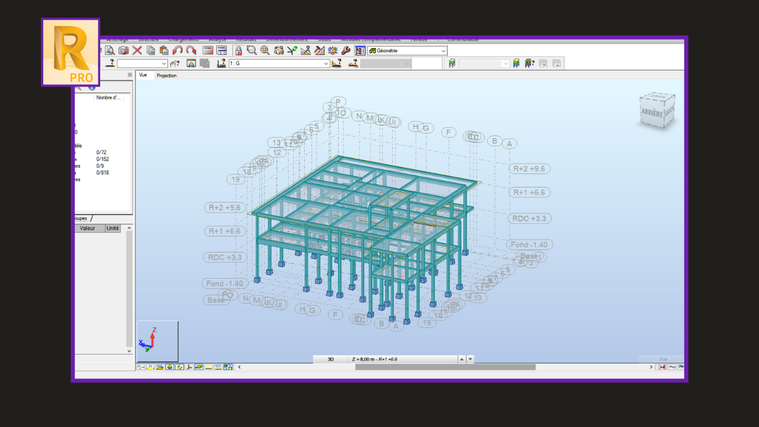759x427 pixels.
Task: Click the horizontal scrollbar below the view
Action: point(445,367)
